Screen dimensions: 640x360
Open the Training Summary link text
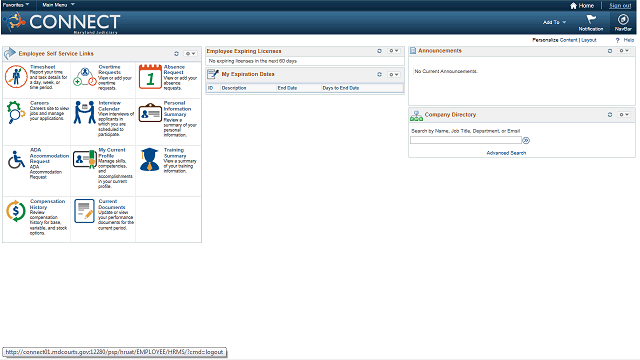(175, 153)
